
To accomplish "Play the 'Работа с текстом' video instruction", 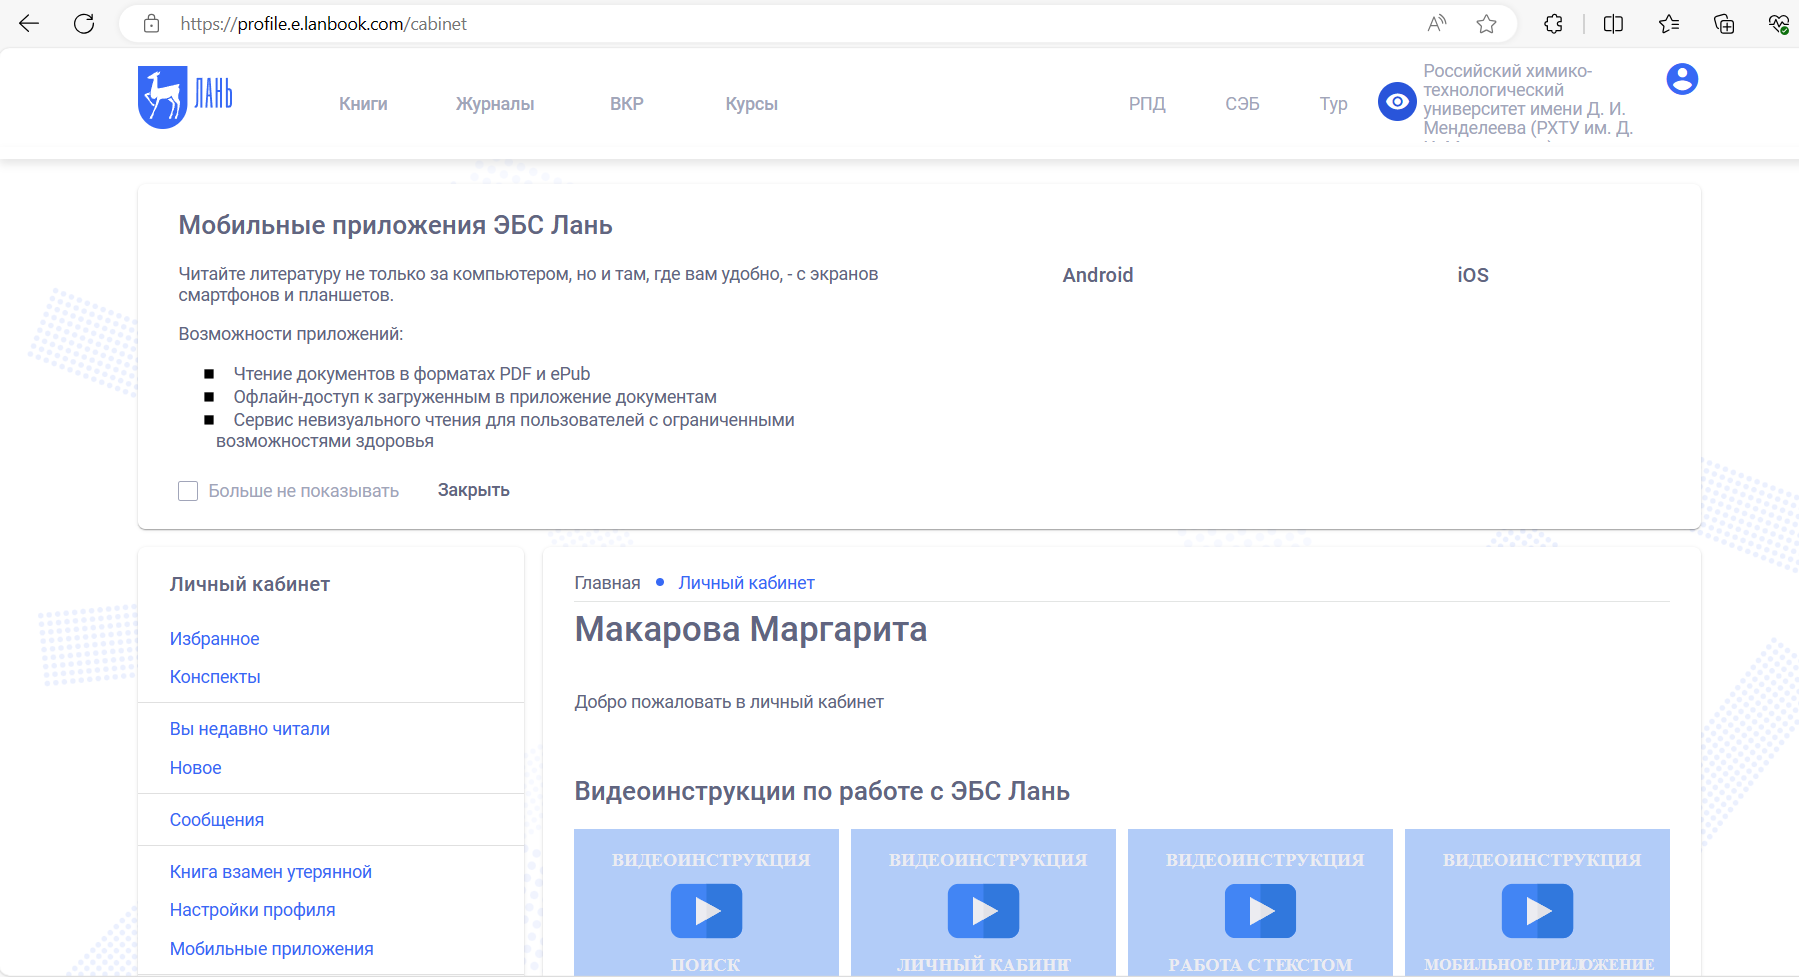I will click(x=1260, y=911).
